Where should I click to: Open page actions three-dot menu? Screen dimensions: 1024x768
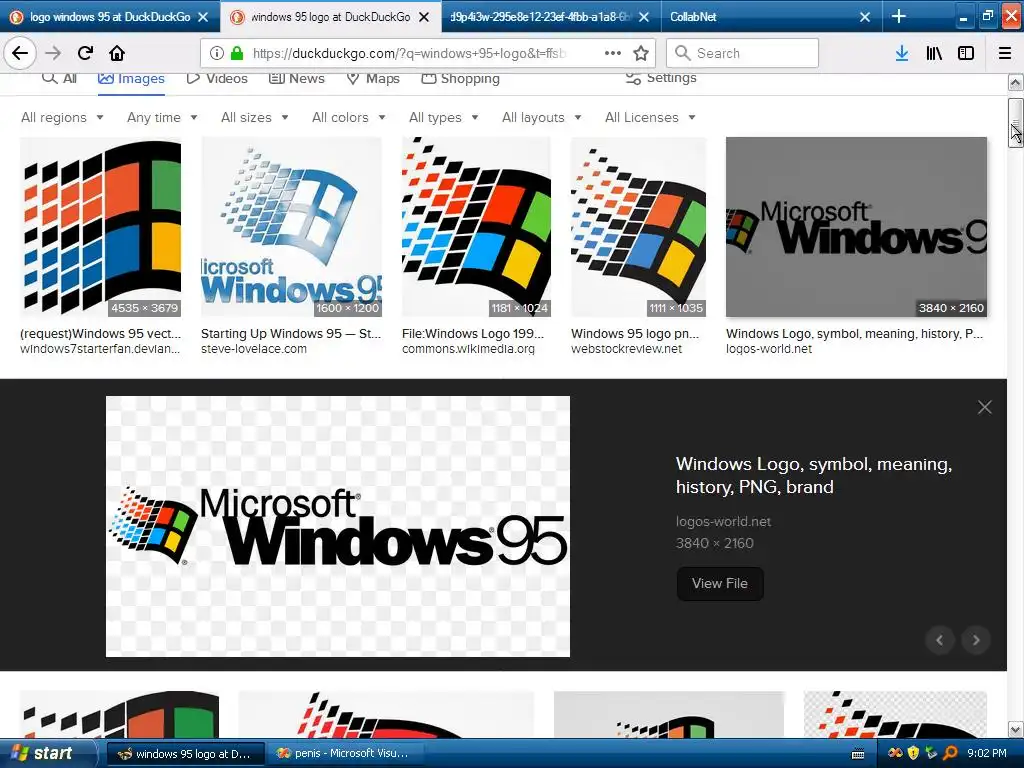click(x=613, y=54)
